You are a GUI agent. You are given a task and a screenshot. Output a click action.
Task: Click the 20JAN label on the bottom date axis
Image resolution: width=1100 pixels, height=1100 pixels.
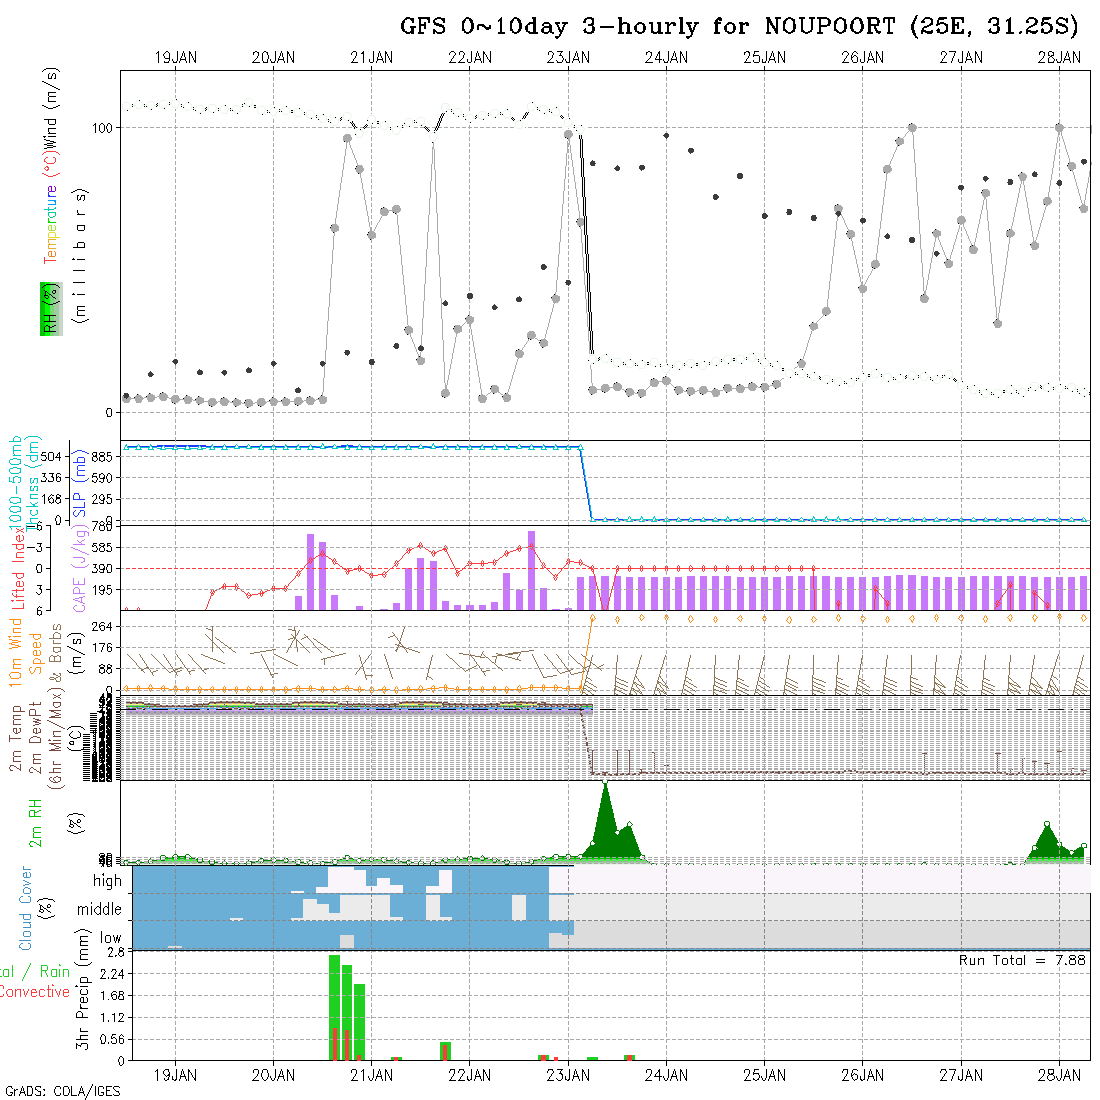[x=274, y=1075]
